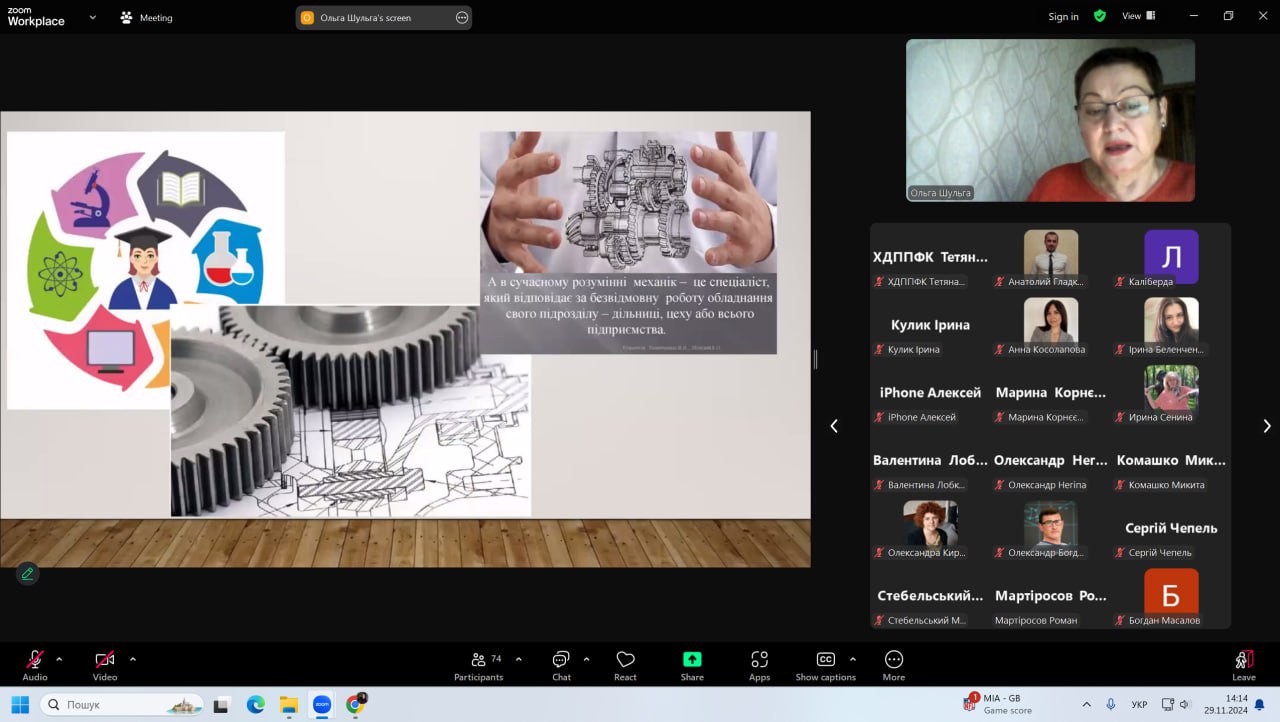Click Валентина Лобк participant tile

(930, 461)
